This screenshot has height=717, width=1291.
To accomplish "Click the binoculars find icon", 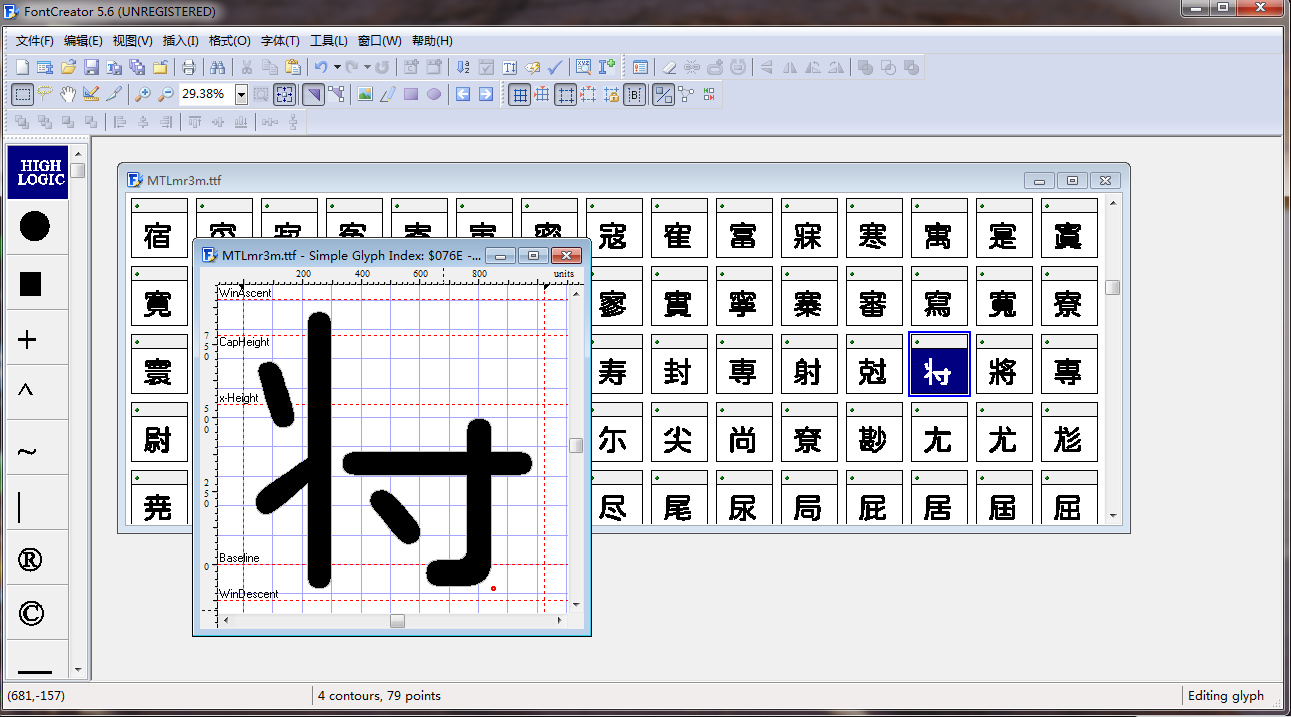I will point(215,67).
